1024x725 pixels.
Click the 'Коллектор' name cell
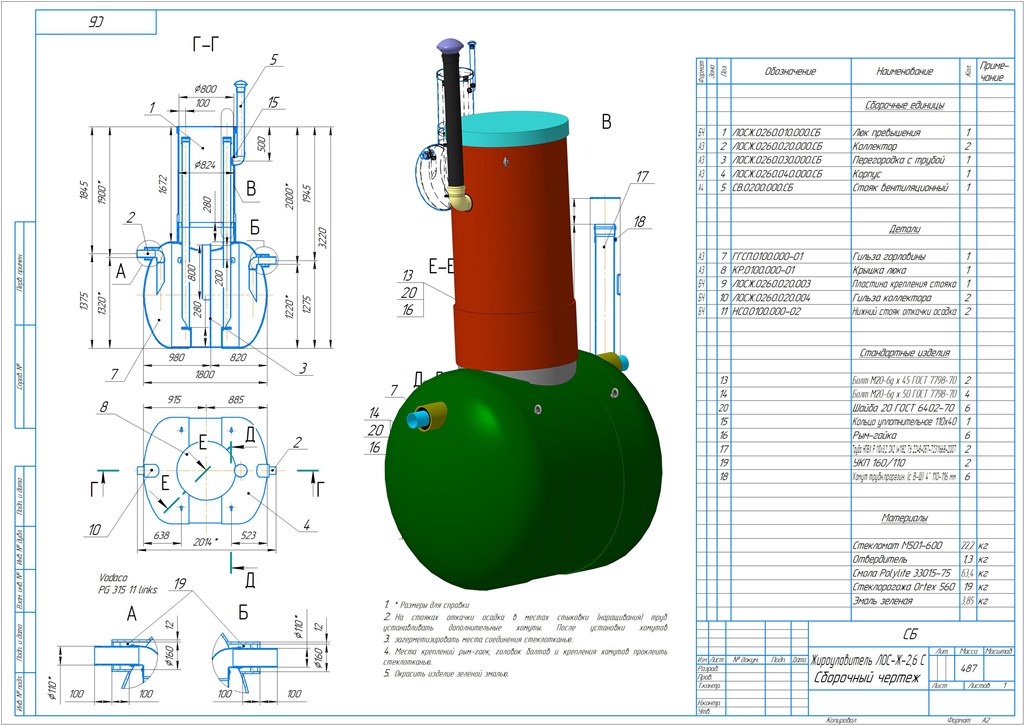tap(875, 146)
